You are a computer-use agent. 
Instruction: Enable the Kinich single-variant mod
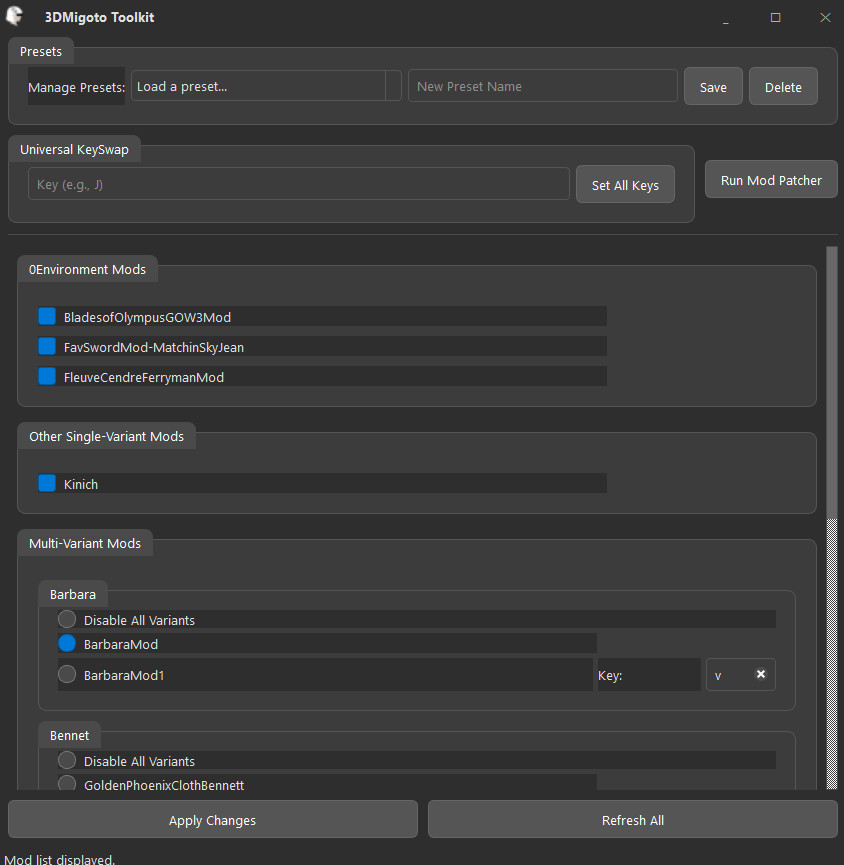coord(46,483)
